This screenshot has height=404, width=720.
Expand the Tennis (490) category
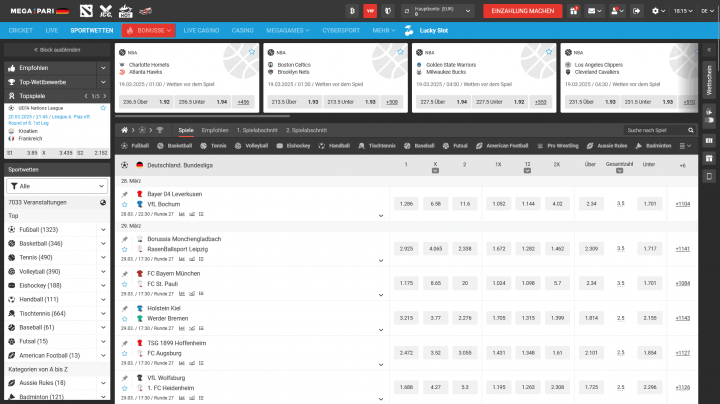coord(103,258)
